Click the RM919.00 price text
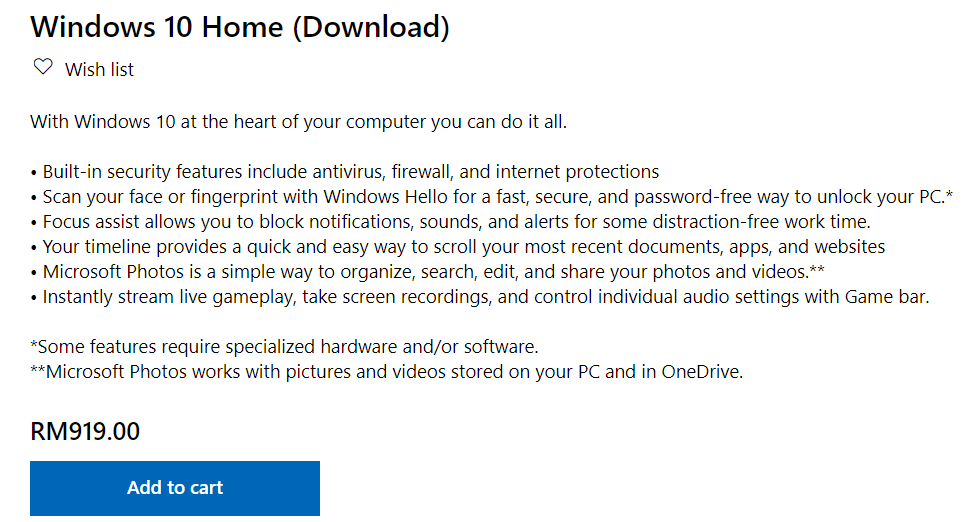Screen dimensions: 966x522 pos(85,432)
